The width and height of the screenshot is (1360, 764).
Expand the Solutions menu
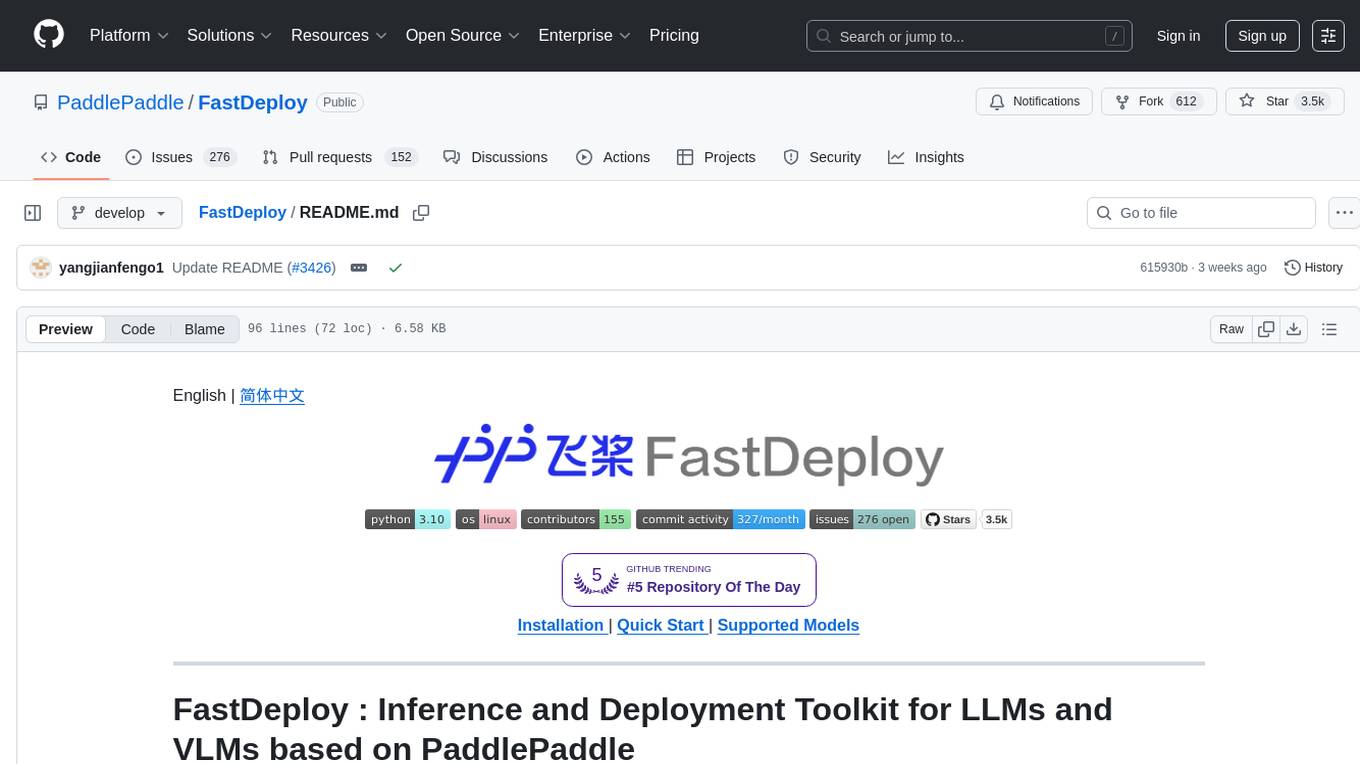[x=230, y=35]
